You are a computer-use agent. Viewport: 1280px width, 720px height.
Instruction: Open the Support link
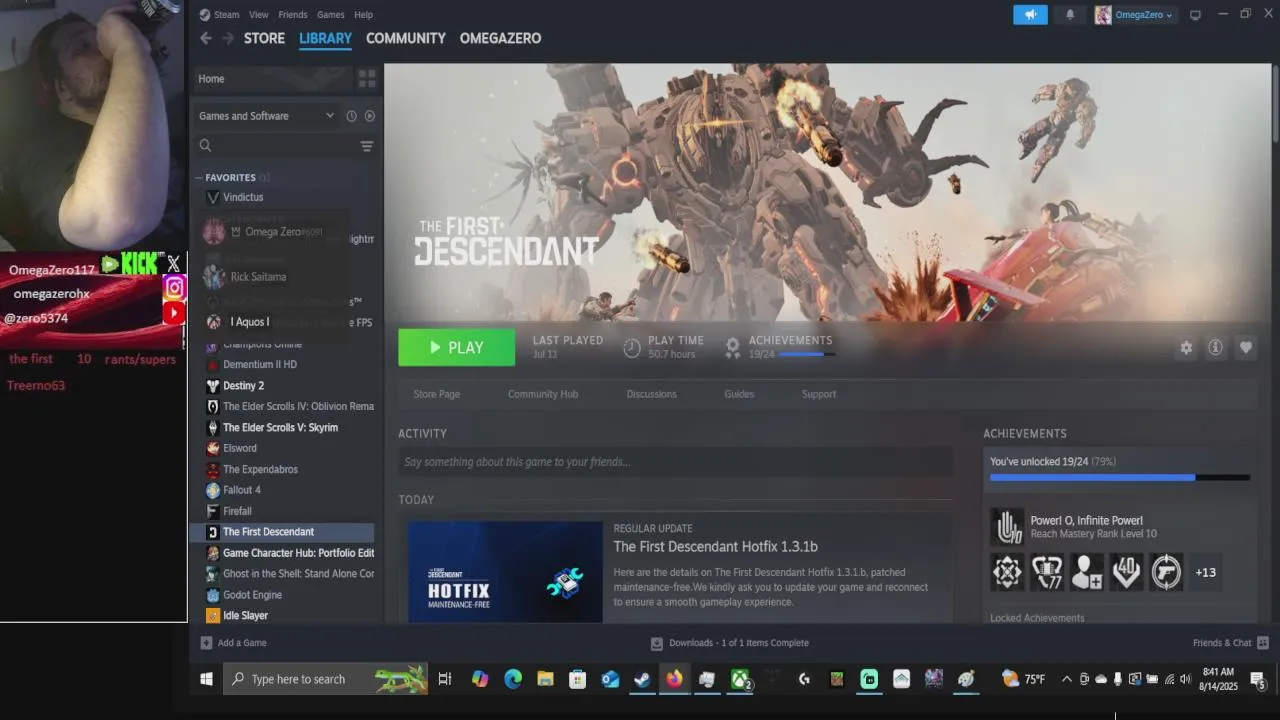coord(818,394)
